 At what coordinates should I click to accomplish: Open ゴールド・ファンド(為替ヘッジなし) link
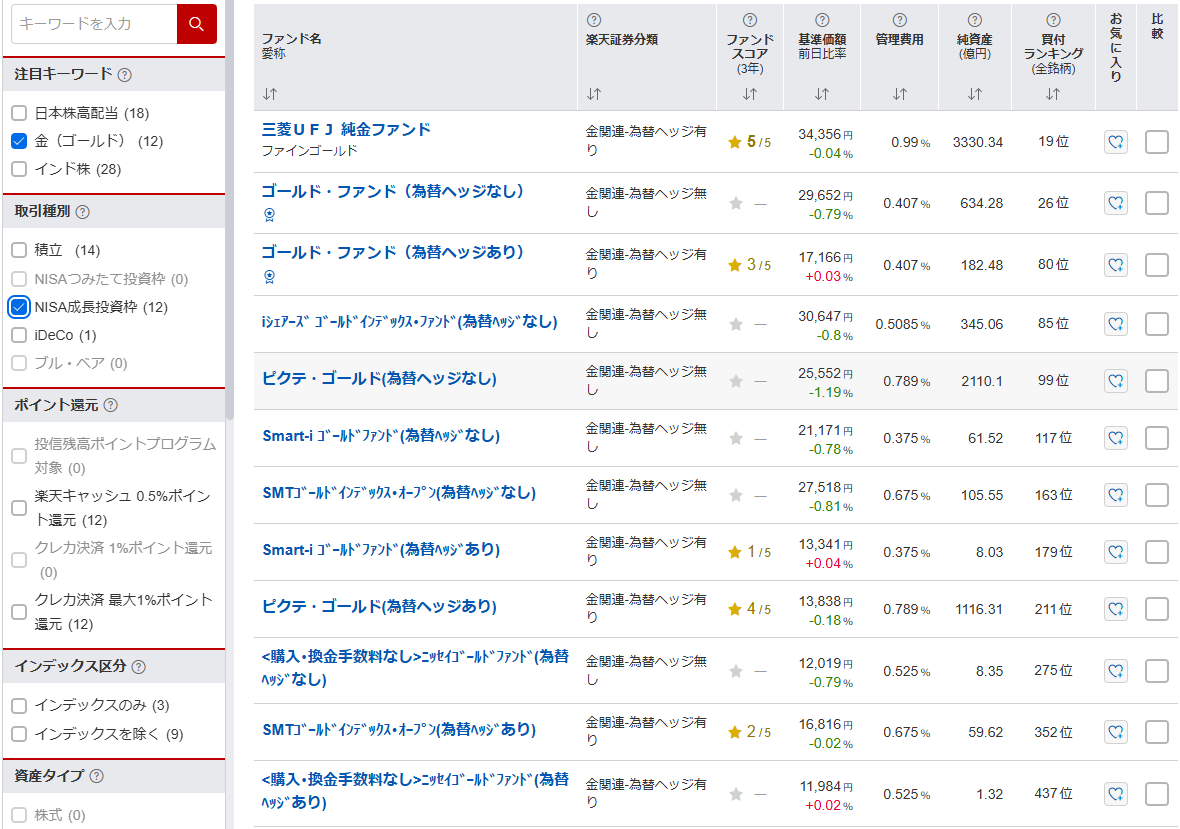pos(393,191)
